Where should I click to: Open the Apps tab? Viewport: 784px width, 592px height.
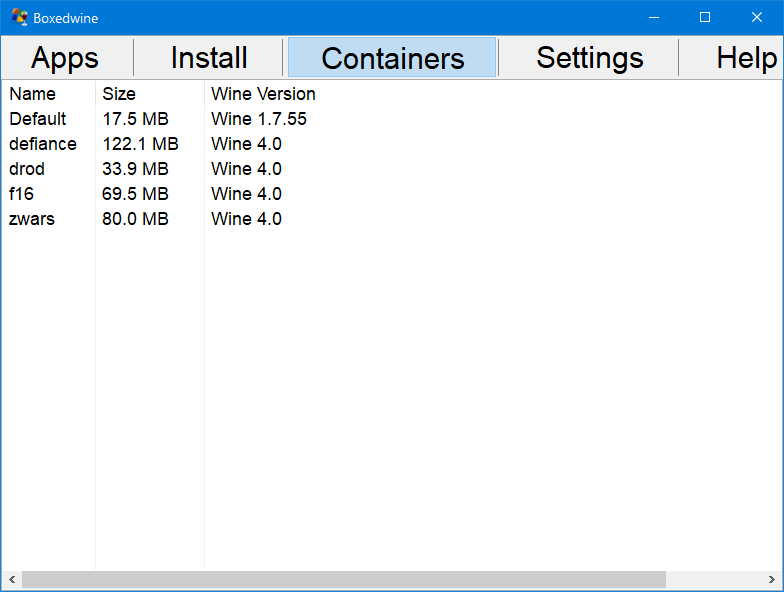[x=65, y=58]
